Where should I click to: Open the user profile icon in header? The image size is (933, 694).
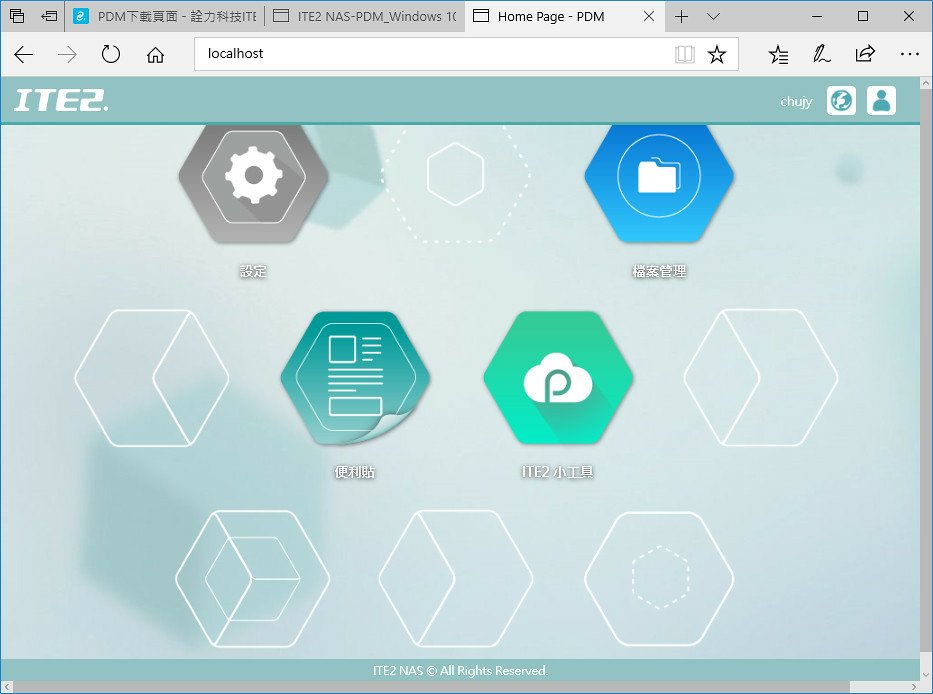tap(881, 101)
